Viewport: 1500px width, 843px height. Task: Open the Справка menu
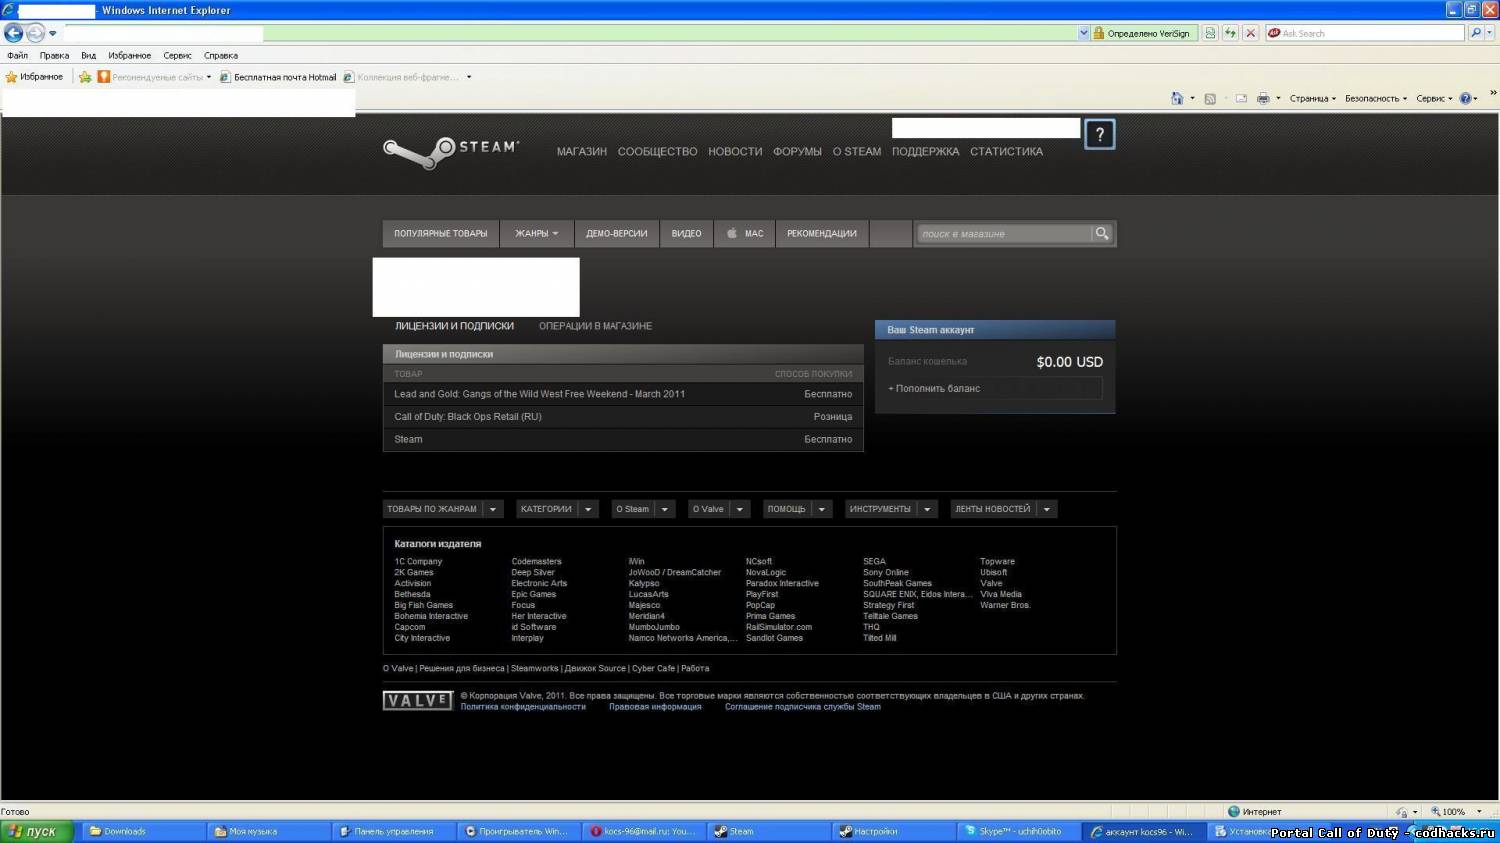tap(221, 55)
